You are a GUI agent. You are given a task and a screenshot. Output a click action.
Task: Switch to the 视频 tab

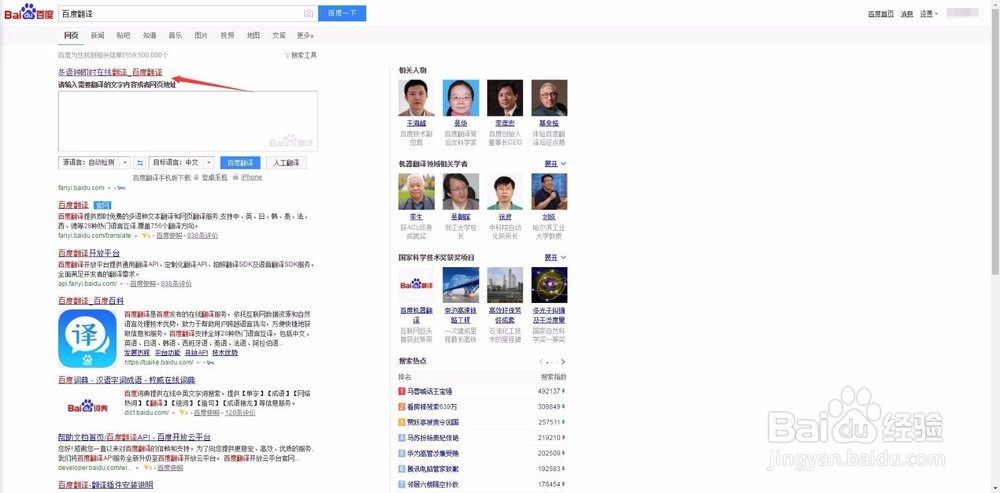pyautogui.click(x=227, y=35)
